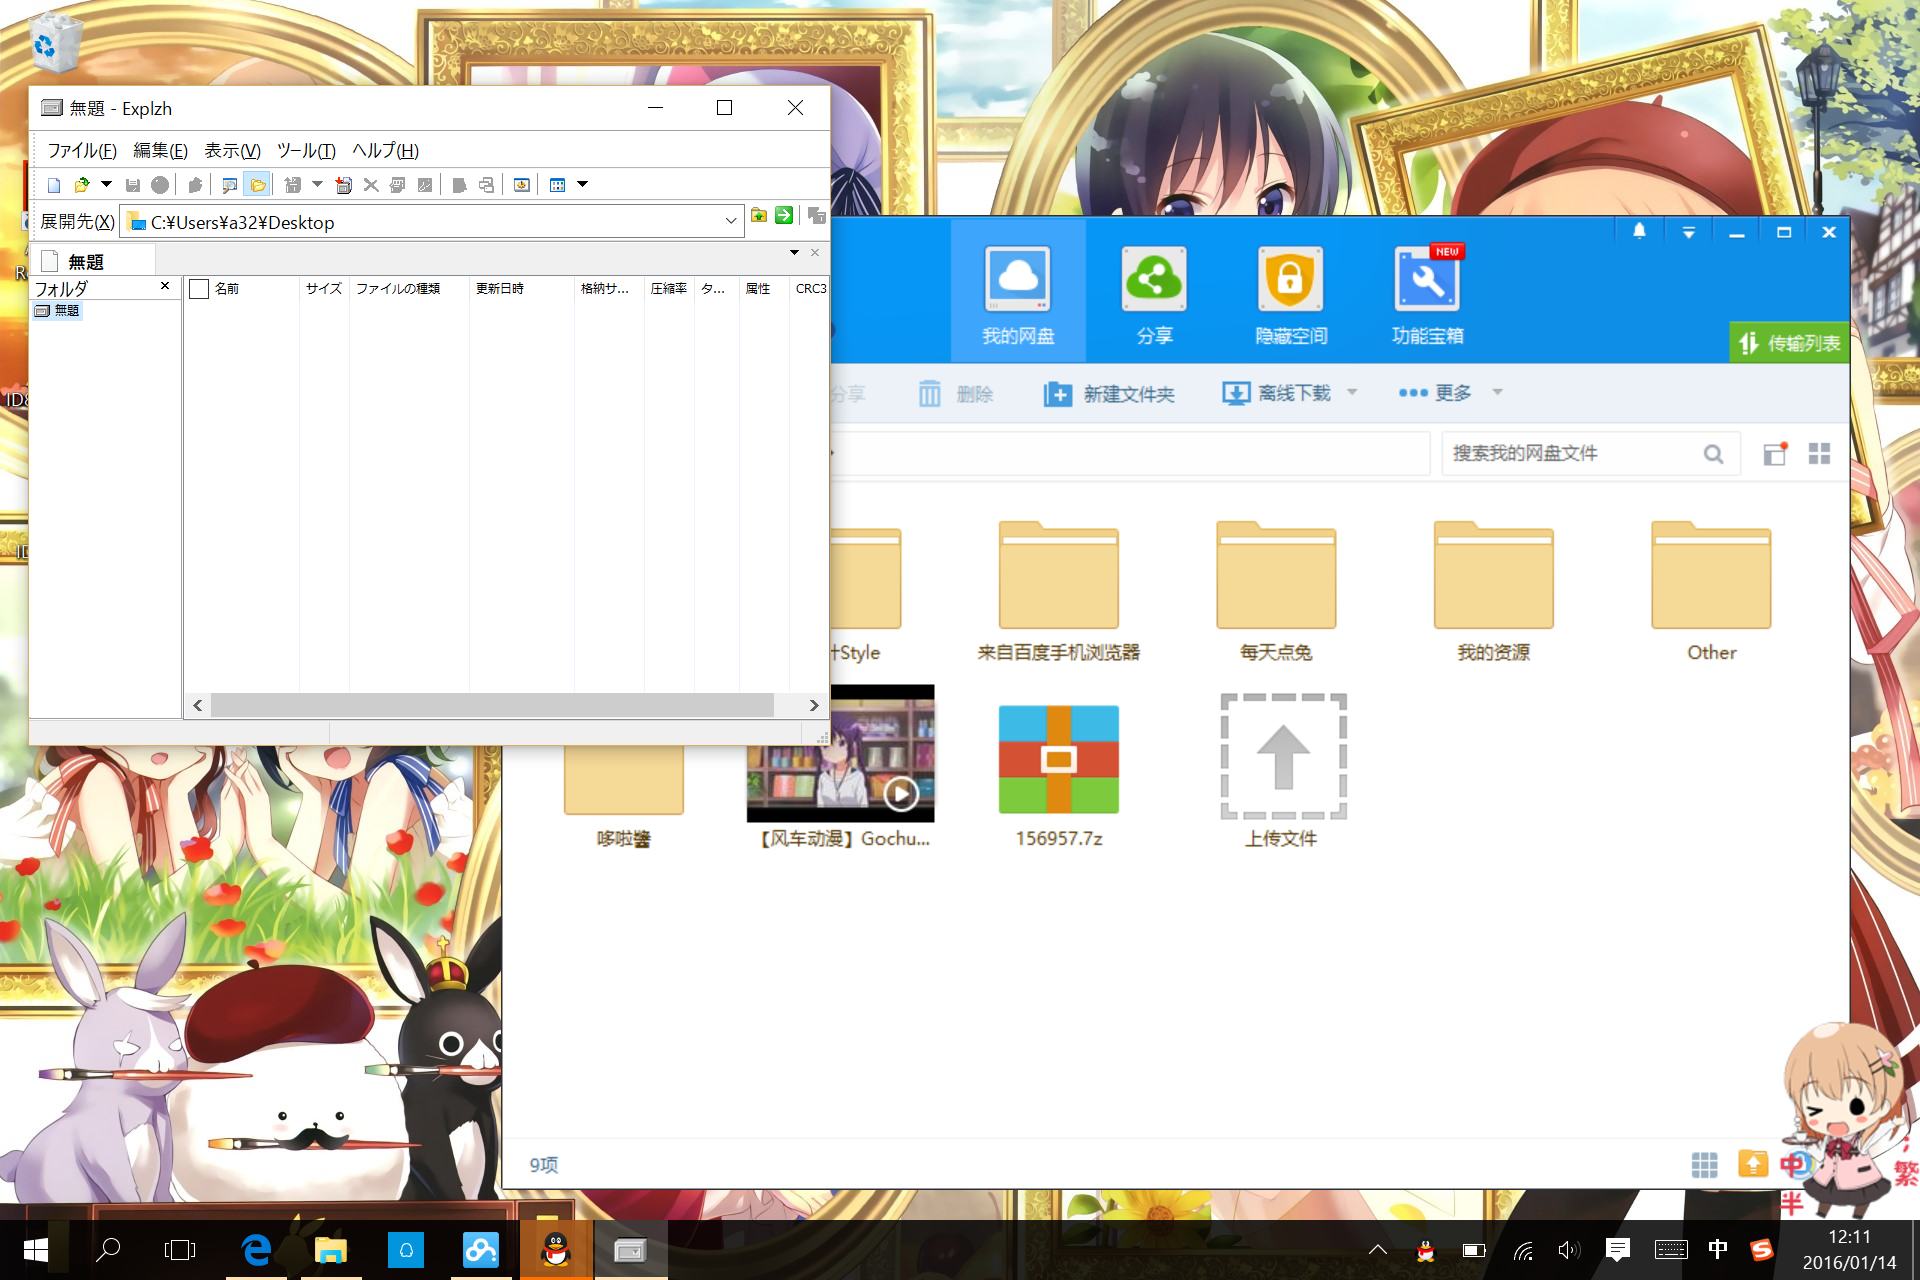This screenshot has height=1280, width=1920.
Task: Expand the 离线下载 dropdown arrow
Action: tap(1352, 392)
